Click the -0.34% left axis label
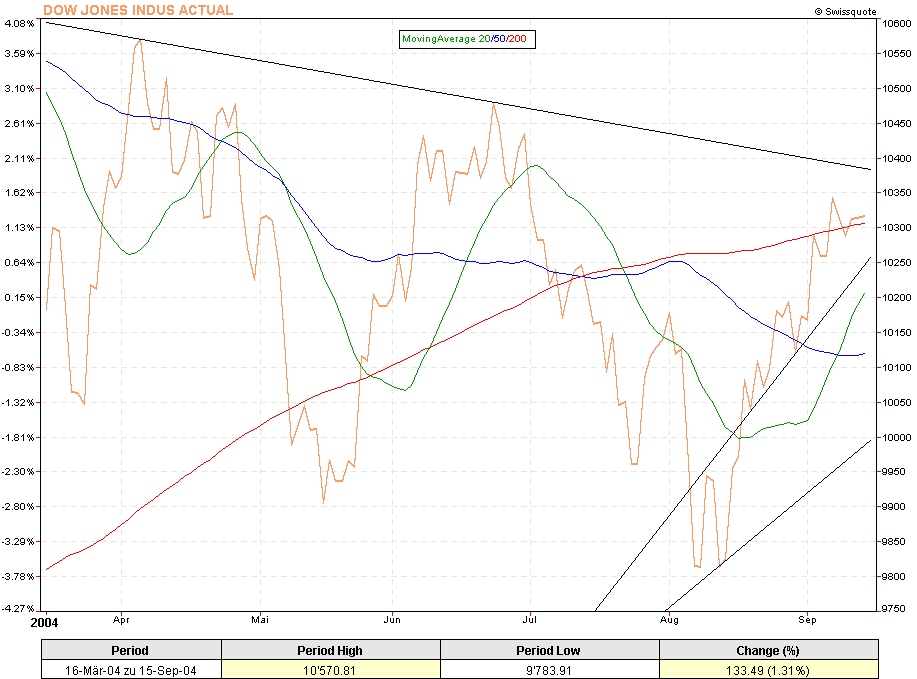The height and width of the screenshot is (679, 917). (18, 332)
